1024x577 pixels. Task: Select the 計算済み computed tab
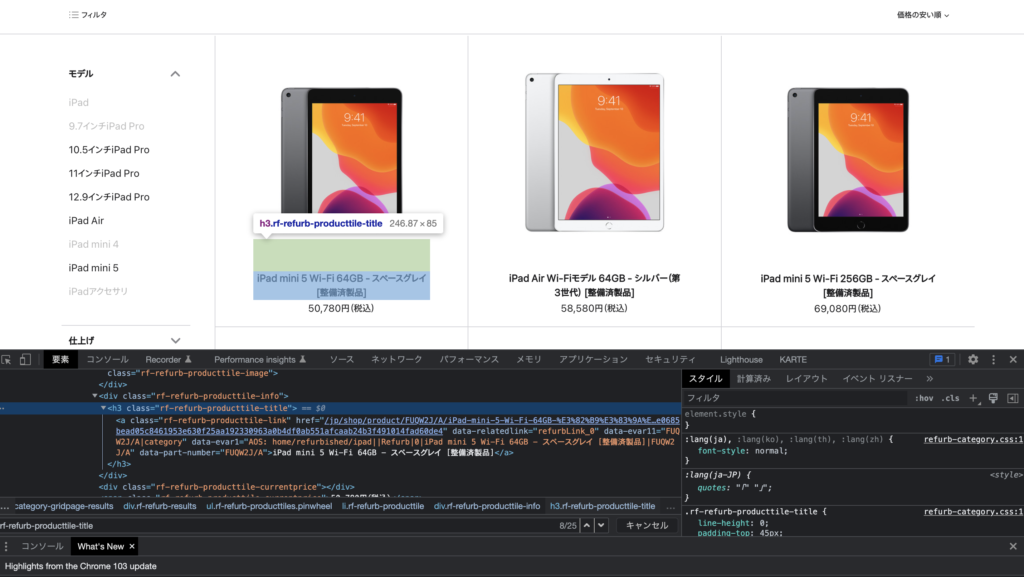(x=754, y=379)
